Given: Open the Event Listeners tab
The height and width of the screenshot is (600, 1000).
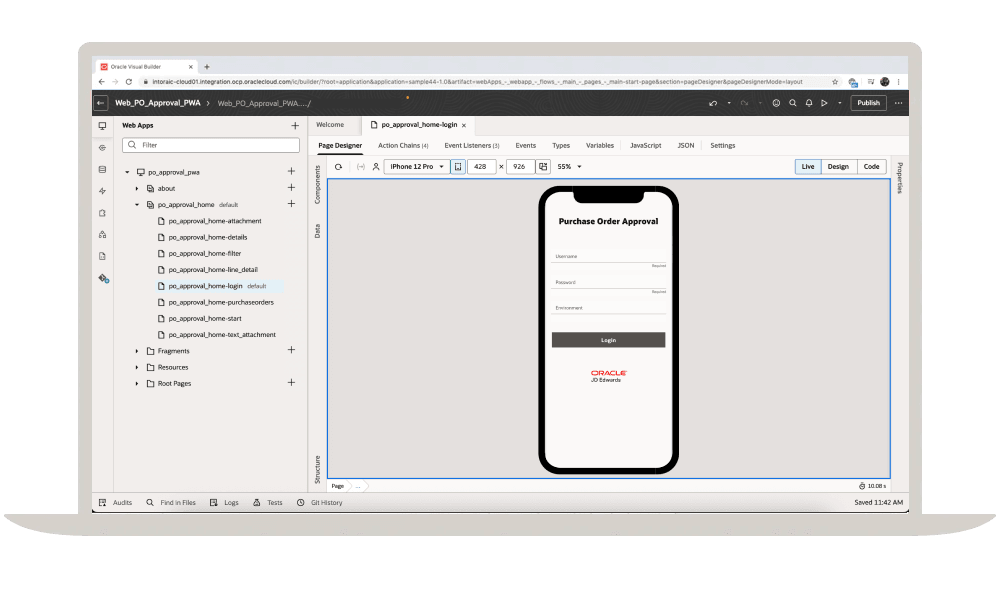Looking at the screenshot, I should pyautogui.click(x=472, y=145).
